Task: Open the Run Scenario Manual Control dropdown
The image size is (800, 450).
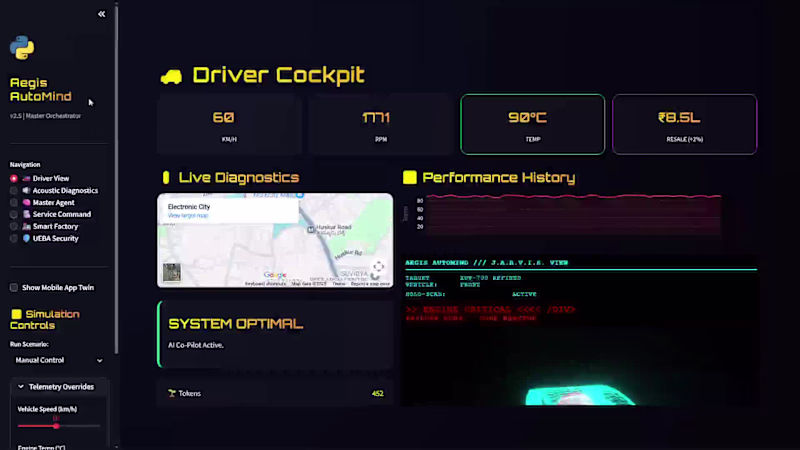Action: [58, 360]
